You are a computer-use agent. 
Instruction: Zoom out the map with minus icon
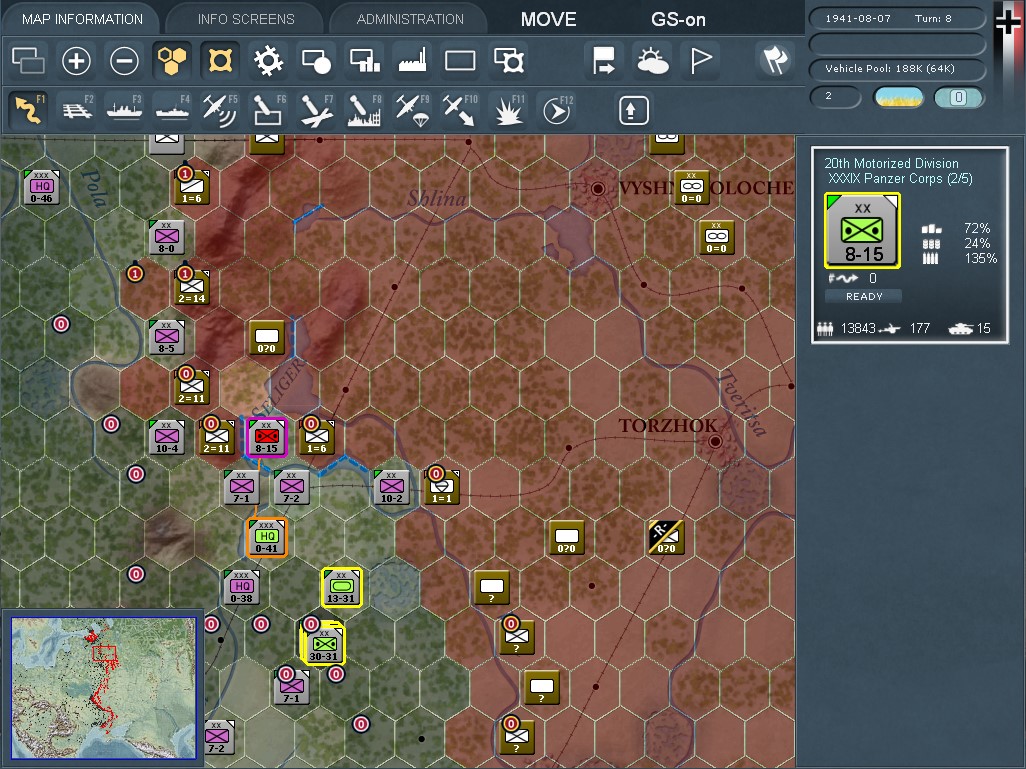pyautogui.click(x=124, y=61)
